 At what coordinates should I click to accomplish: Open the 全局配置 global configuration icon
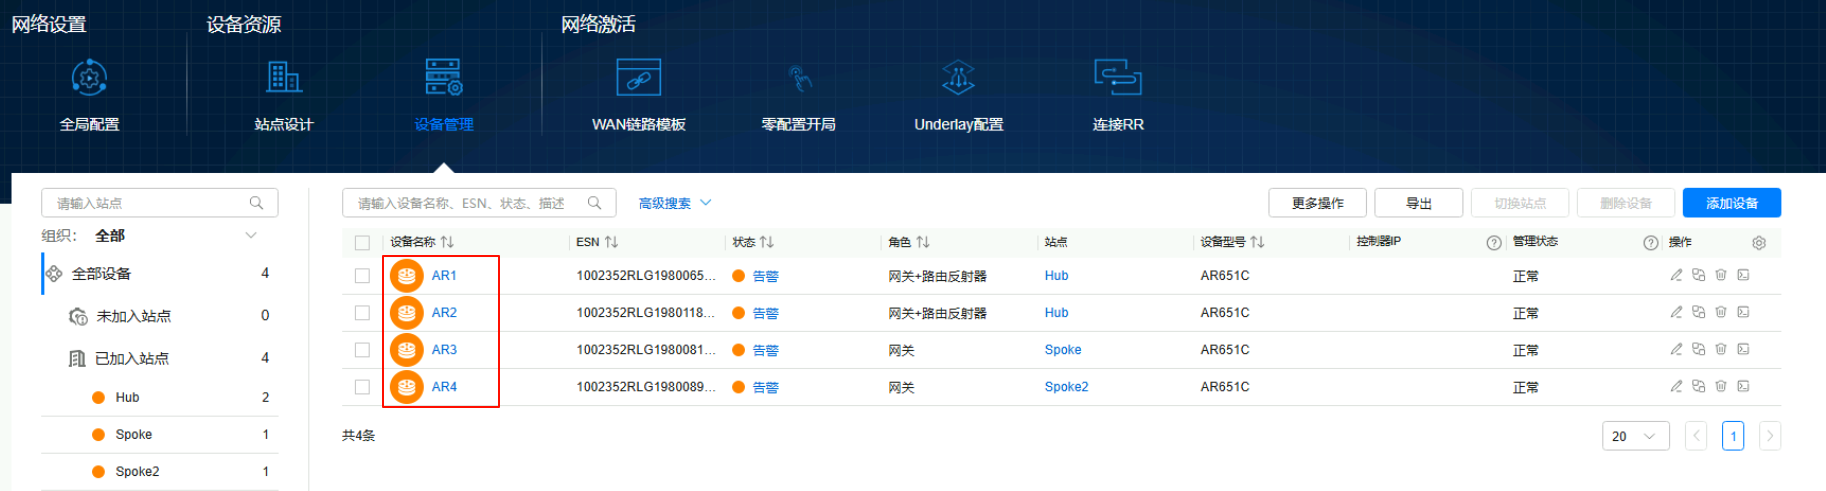[x=89, y=78]
